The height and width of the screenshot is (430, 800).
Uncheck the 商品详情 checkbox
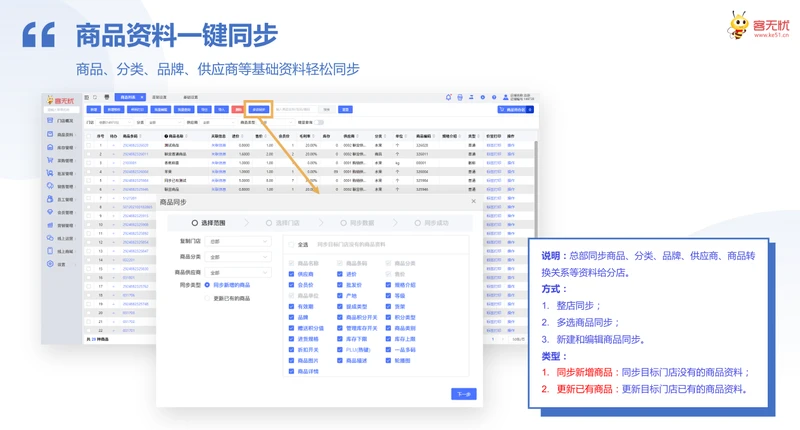tap(291, 371)
